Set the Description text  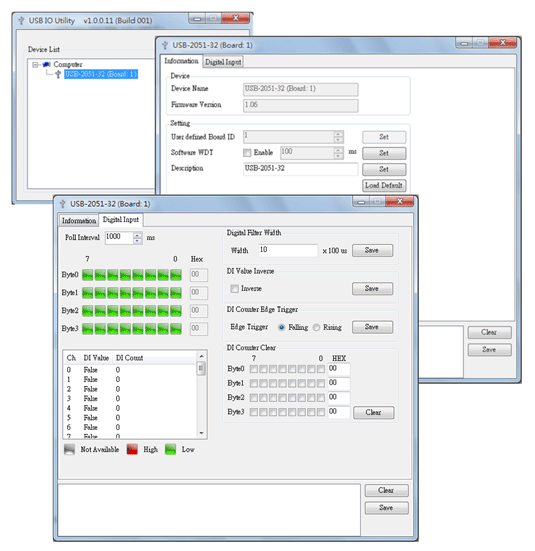[384, 169]
